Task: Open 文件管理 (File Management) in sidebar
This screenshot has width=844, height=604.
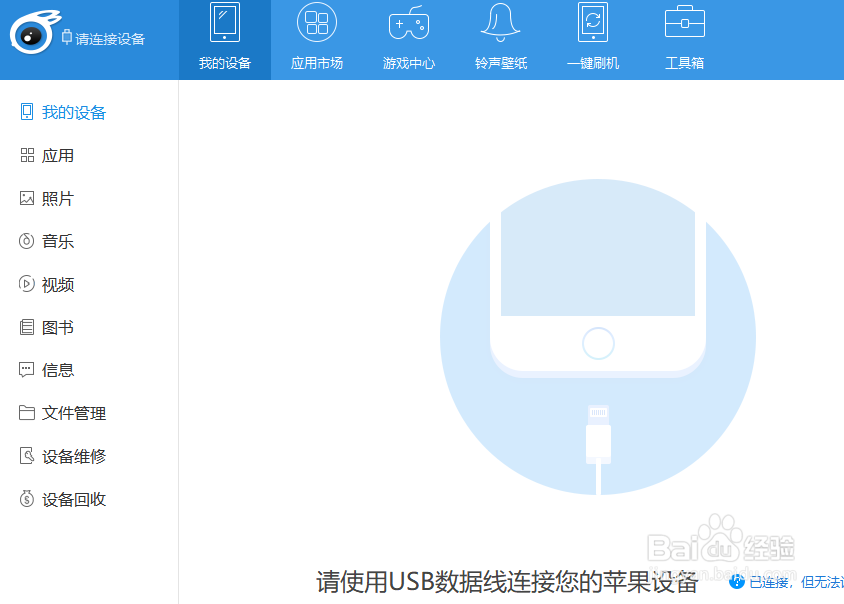Action: coord(60,413)
